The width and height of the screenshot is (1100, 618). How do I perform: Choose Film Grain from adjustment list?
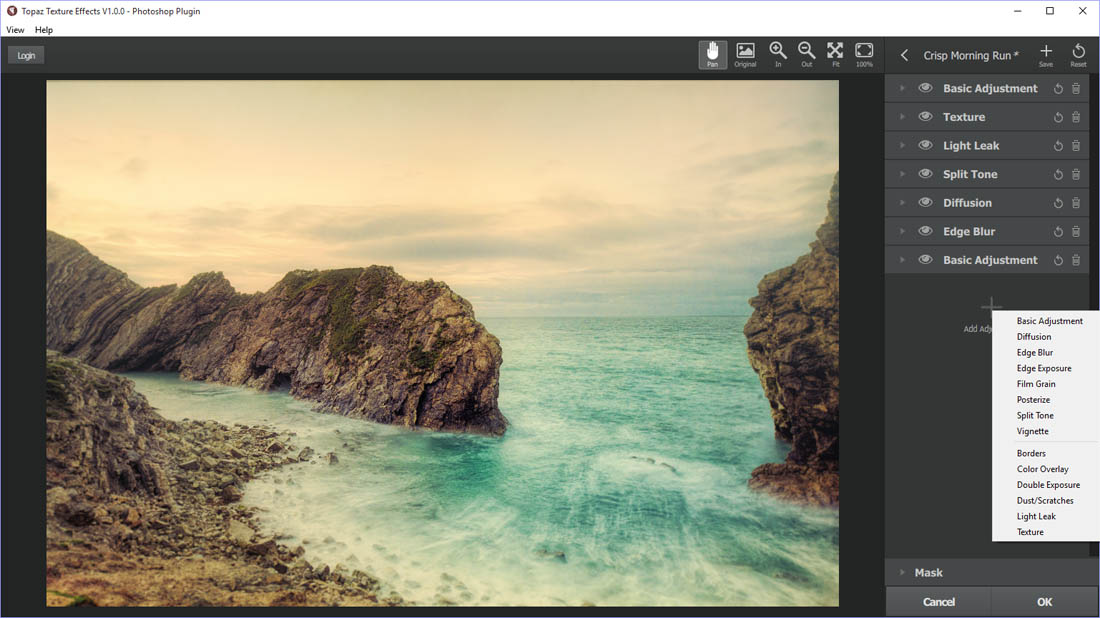1036,384
